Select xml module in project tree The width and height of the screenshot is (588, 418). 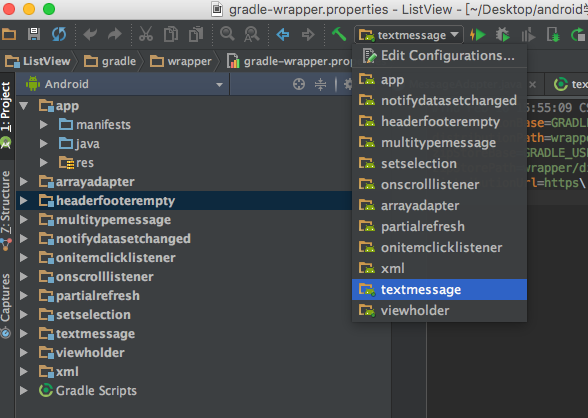click(x=67, y=372)
